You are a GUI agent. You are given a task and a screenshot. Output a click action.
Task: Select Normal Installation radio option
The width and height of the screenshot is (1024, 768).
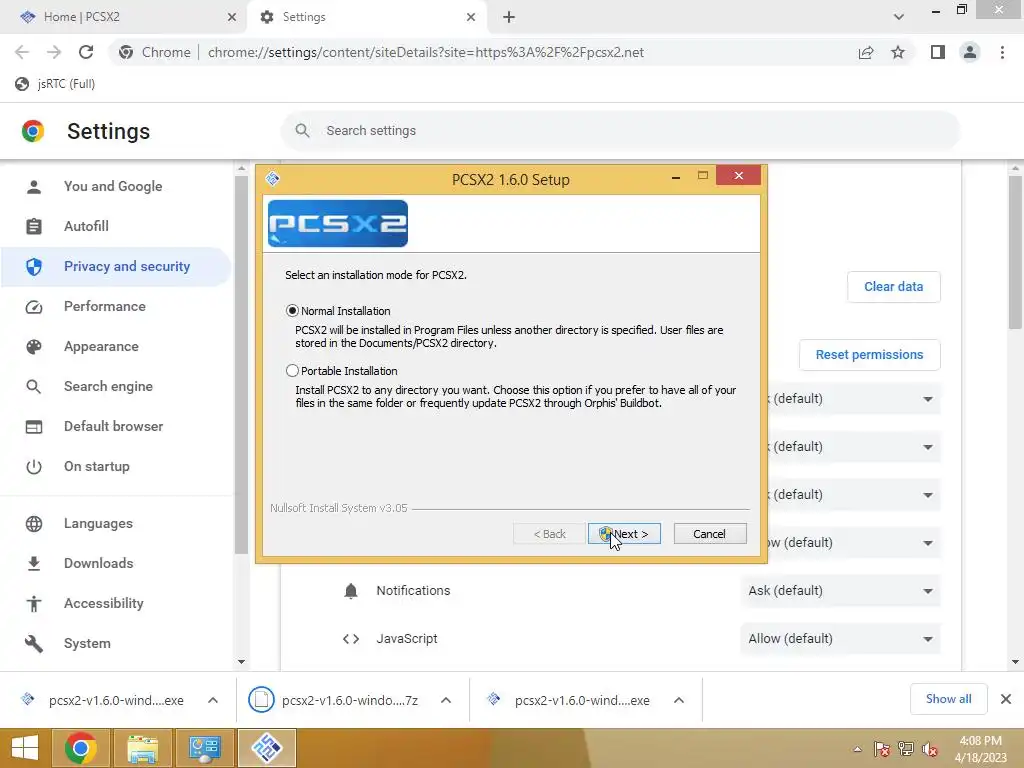292,311
